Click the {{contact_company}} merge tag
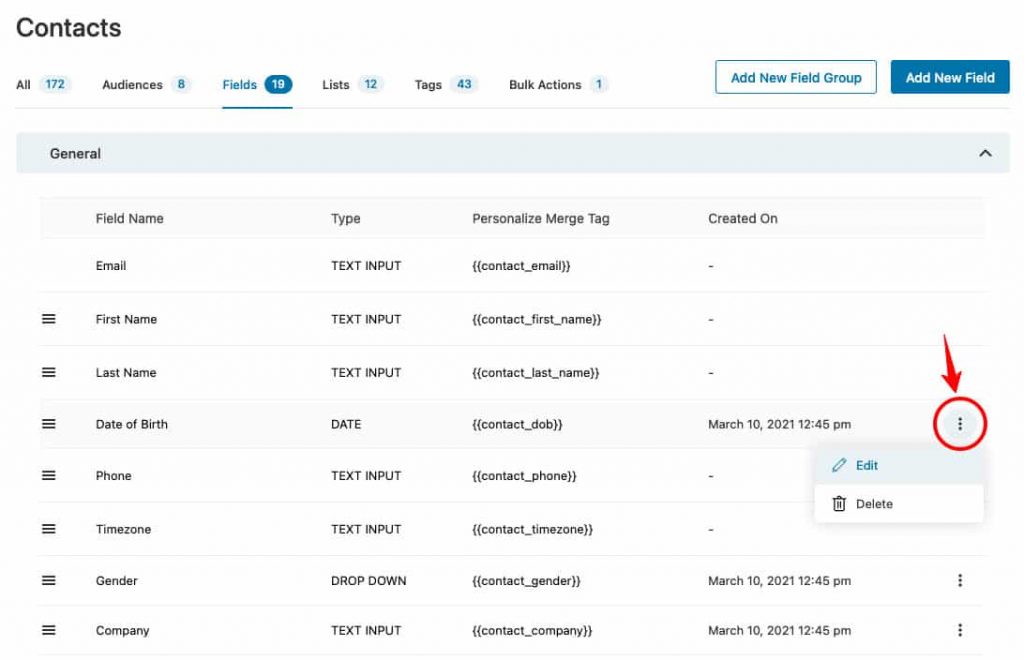Viewport: 1024px width, 661px height. [532, 631]
